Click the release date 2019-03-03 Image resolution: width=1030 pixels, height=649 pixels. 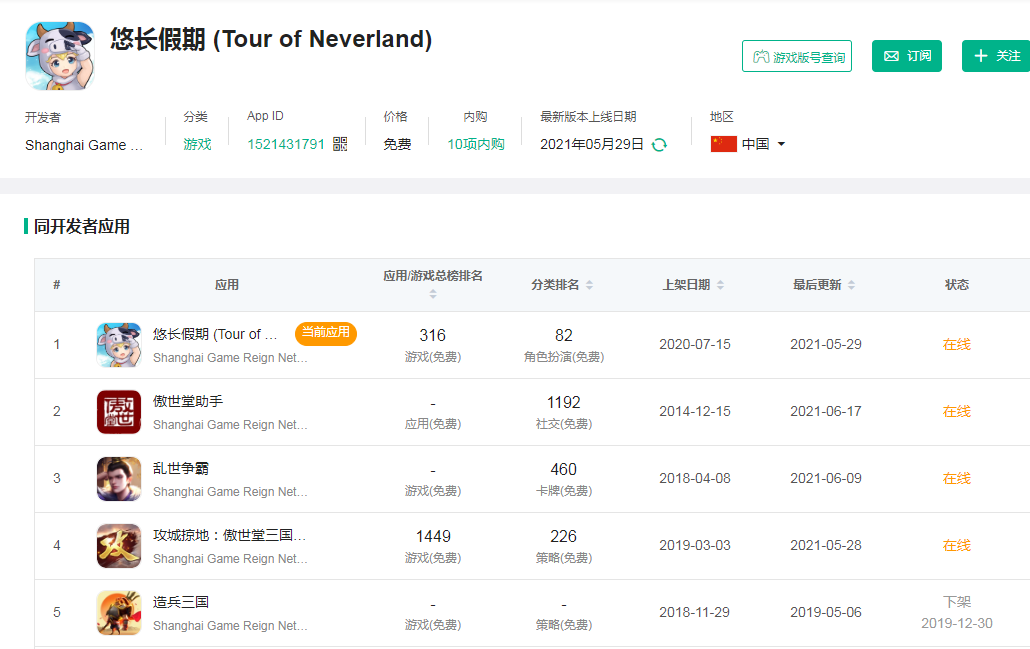coord(695,545)
